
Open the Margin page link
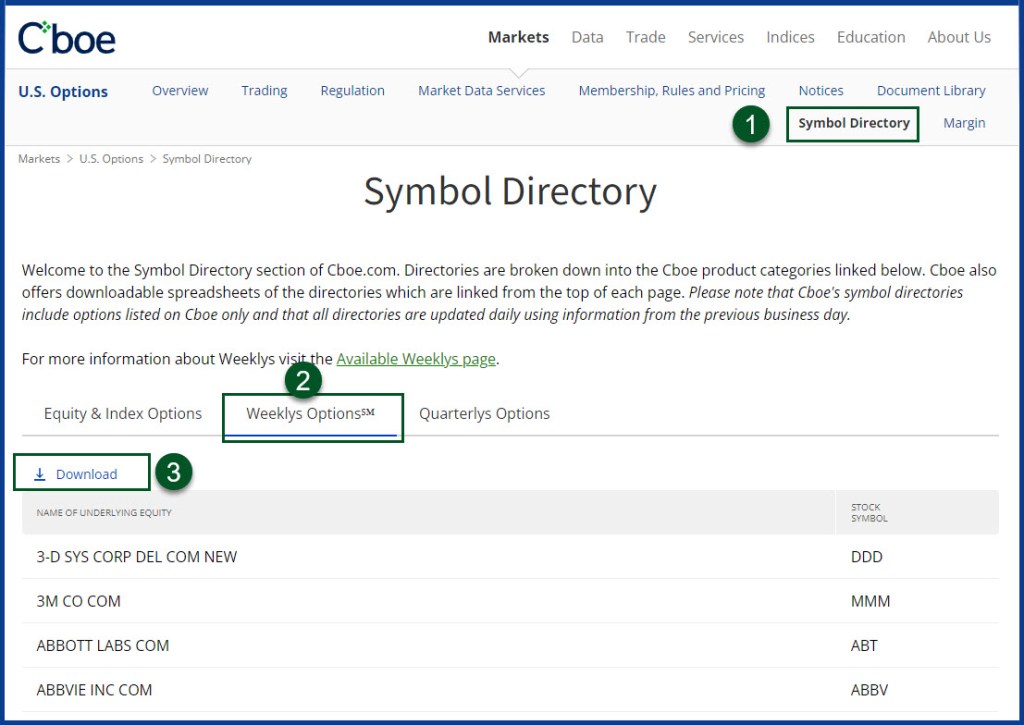[x=964, y=123]
